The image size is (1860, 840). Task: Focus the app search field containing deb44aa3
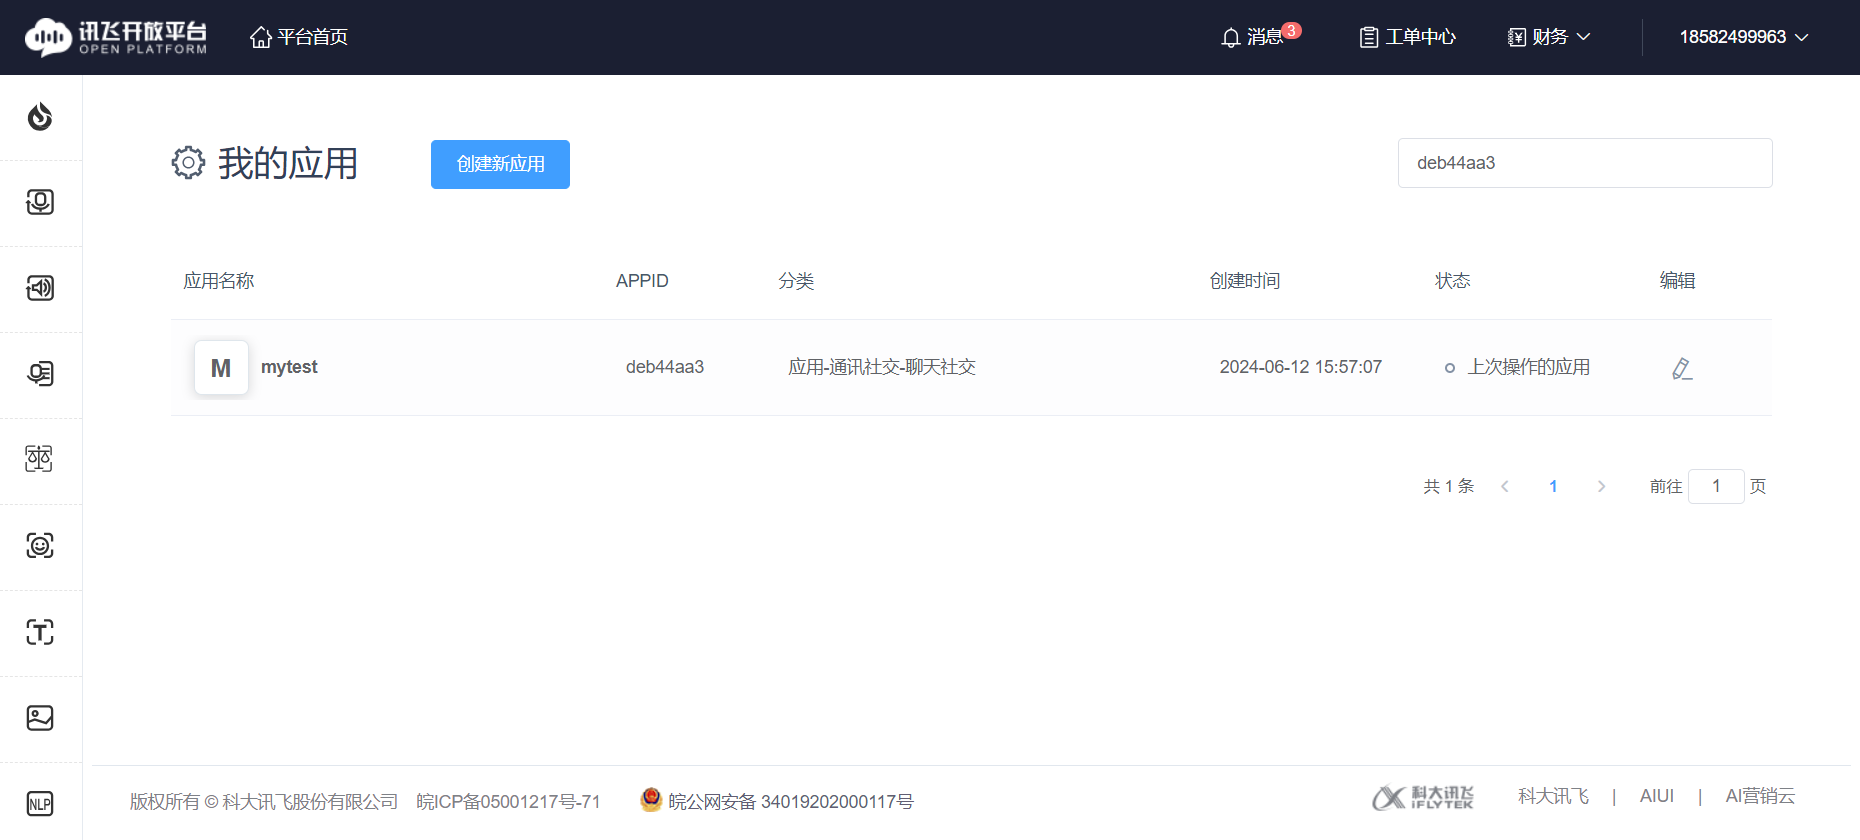1585,163
